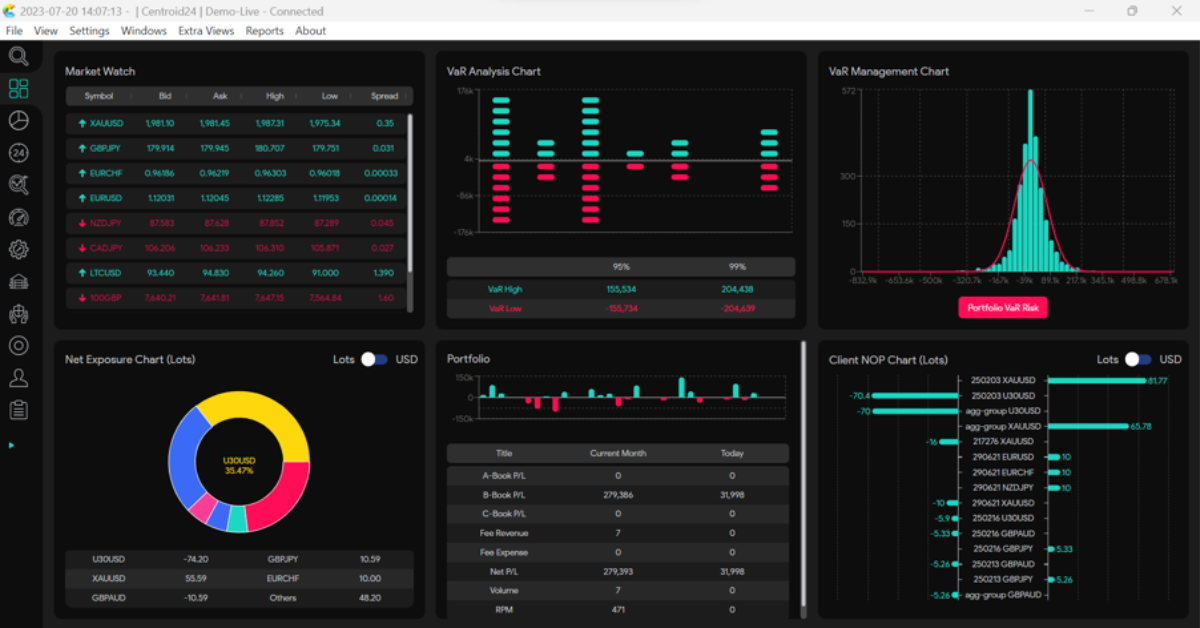1200x628 pixels.
Task: Select the dashboard grid icon in sidebar
Action: 18,89
